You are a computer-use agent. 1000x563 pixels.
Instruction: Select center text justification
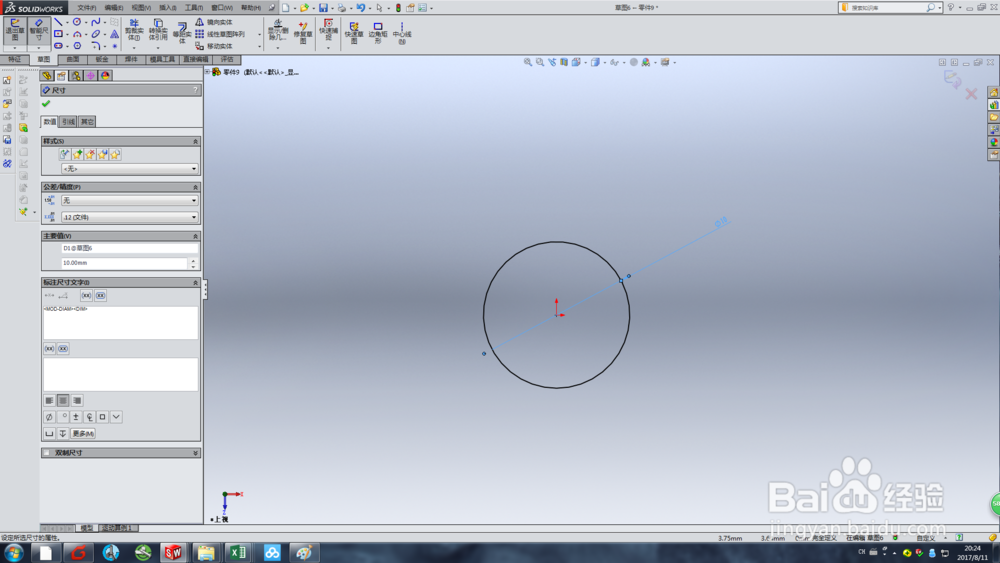tap(62, 400)
